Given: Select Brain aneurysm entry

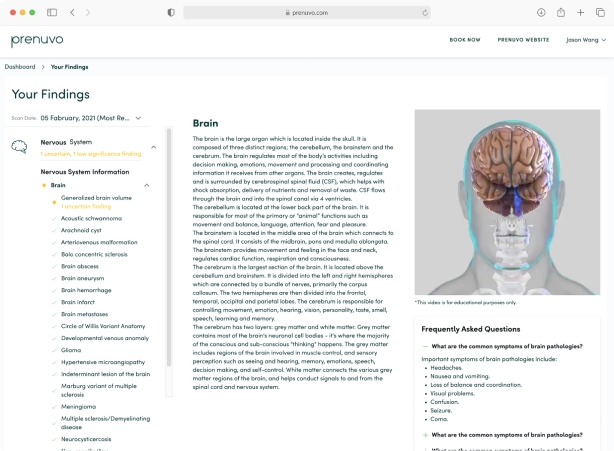Looking at the screenshot, I should [82, 278].
